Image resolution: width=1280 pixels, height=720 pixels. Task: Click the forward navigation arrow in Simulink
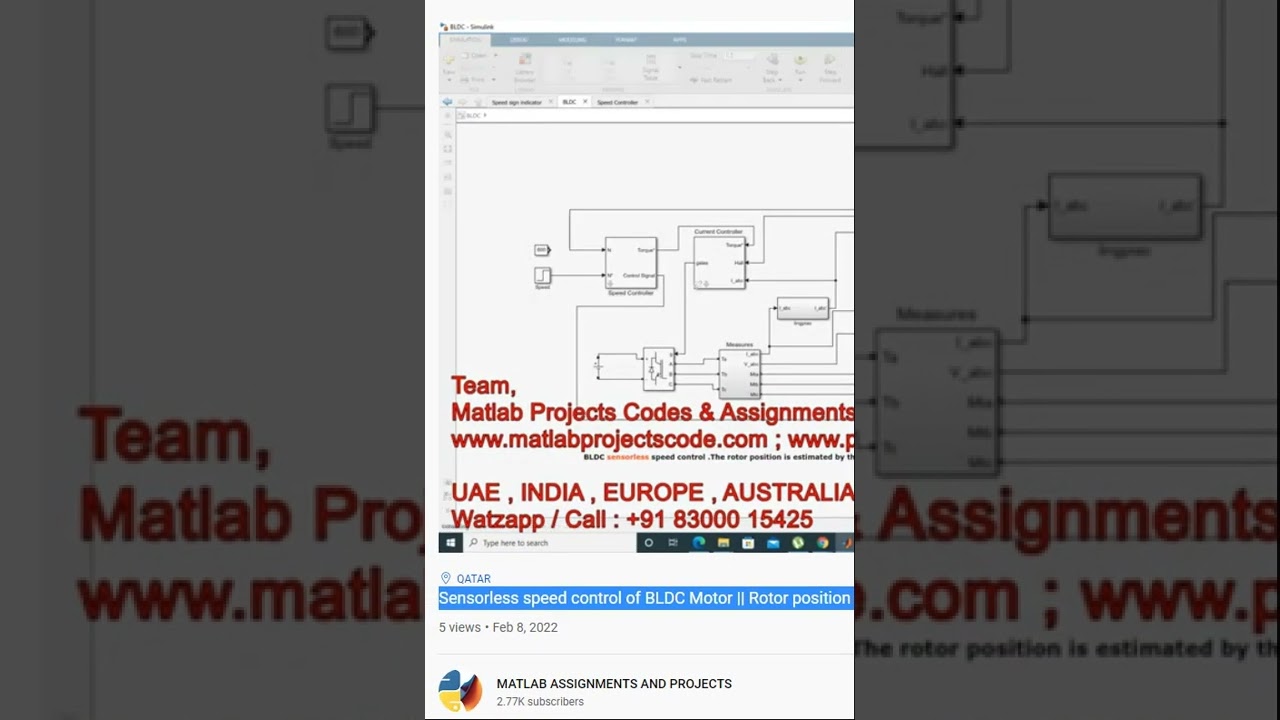point(461,102)
